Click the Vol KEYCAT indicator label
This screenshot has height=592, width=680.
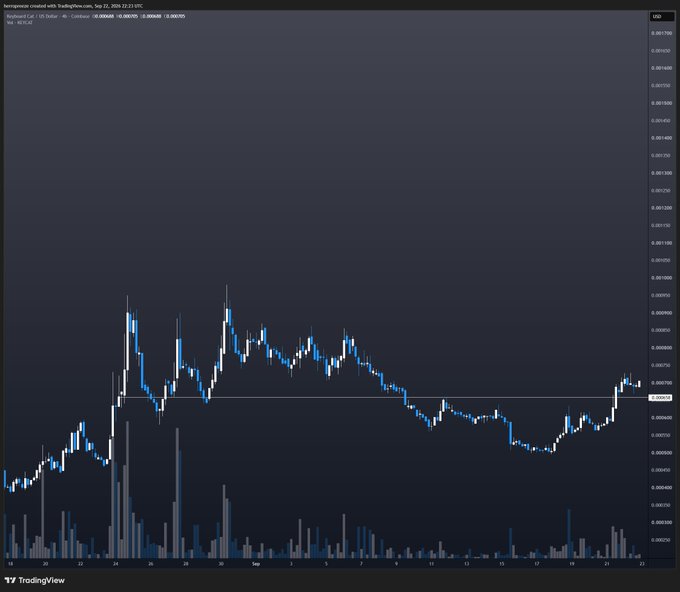[x=20, y=22]
